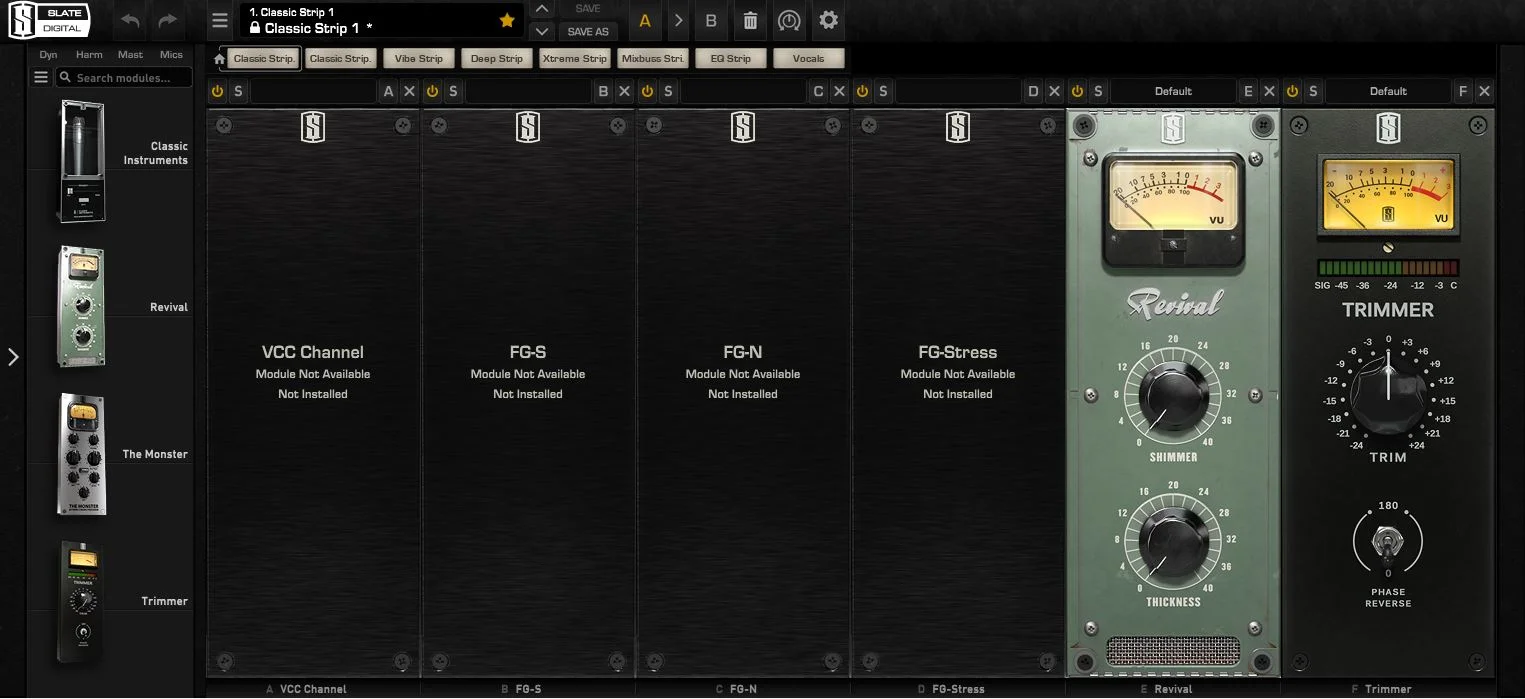Go to the home icon in preset bar
Screen dimensions: 1525x699
coord(219,59)
